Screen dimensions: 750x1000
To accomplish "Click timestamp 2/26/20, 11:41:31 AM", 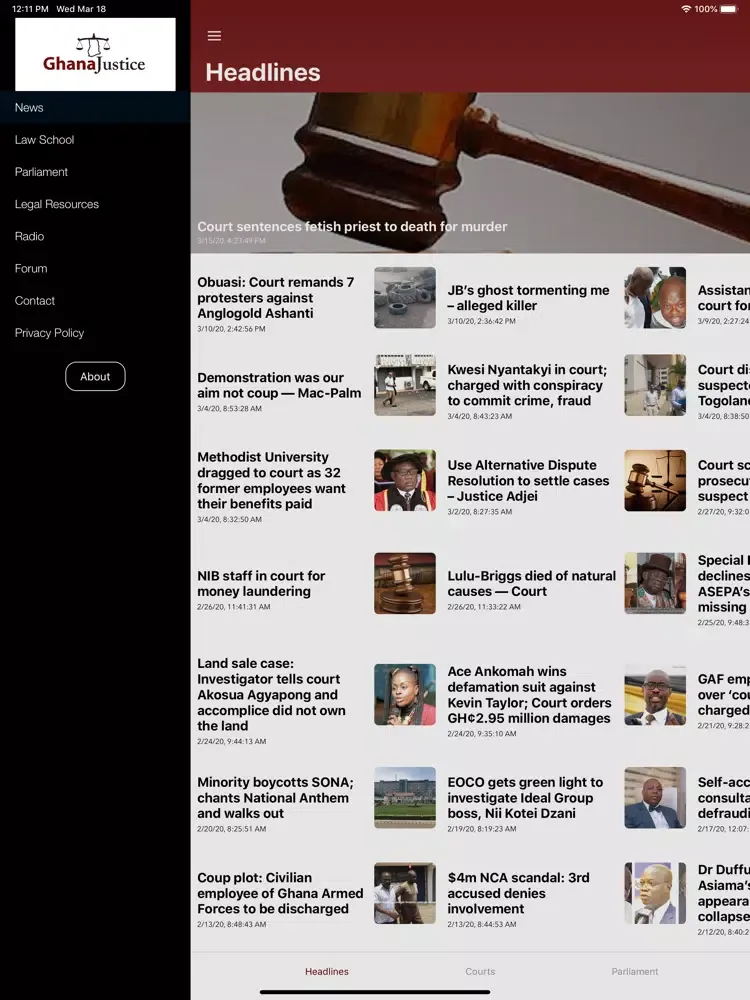I will click(233, 607).
